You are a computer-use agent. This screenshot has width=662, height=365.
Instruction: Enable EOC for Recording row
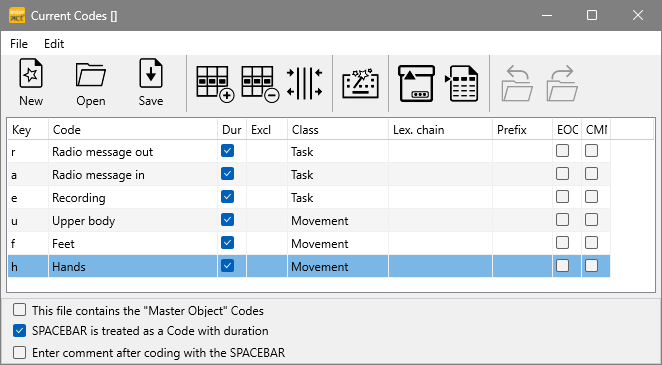[562, 197]
